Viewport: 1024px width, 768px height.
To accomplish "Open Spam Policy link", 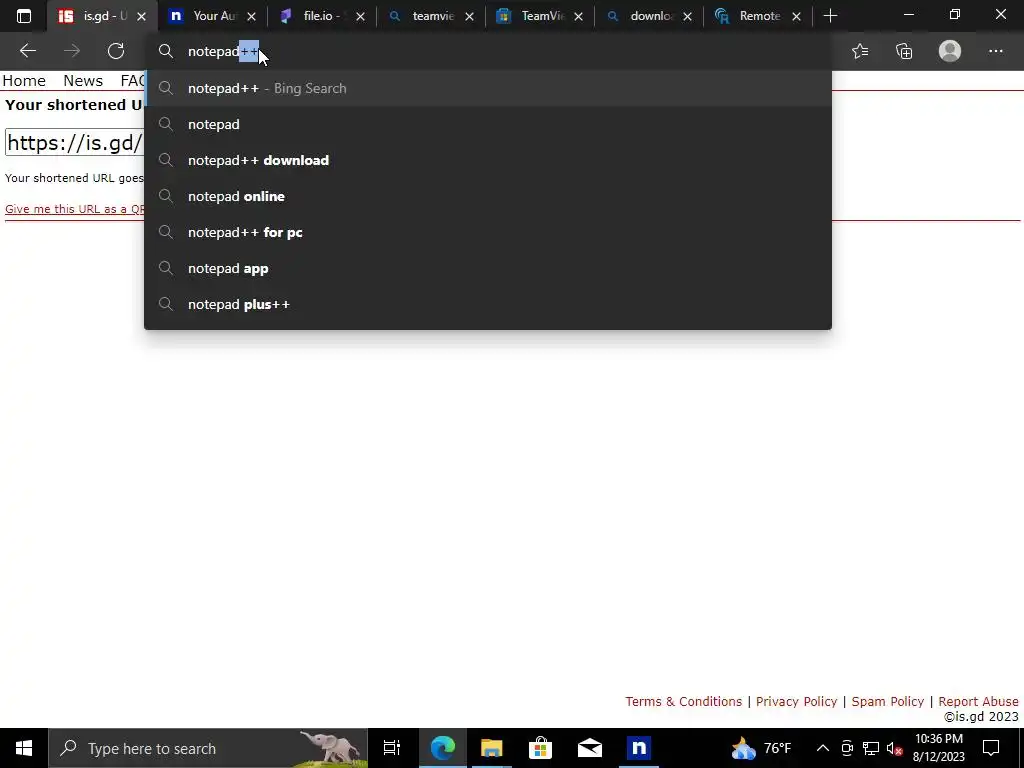I will (888, 701).
